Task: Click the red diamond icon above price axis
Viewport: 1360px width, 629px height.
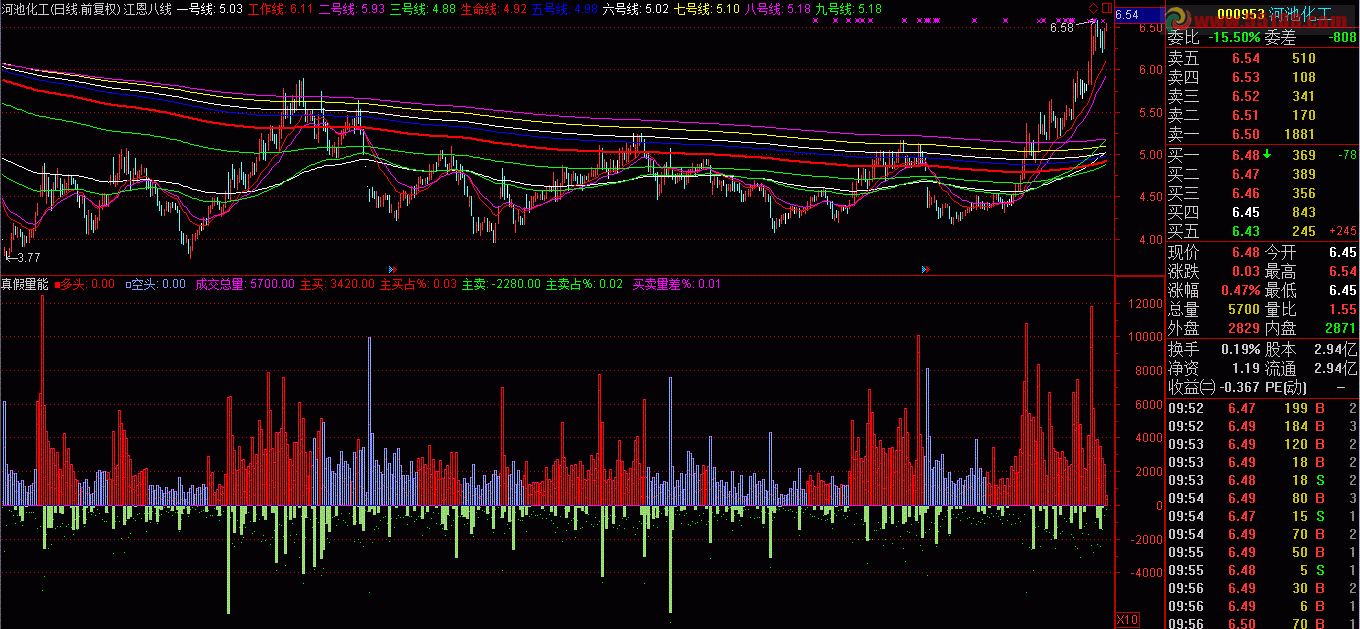Action: coord(1093,8)
